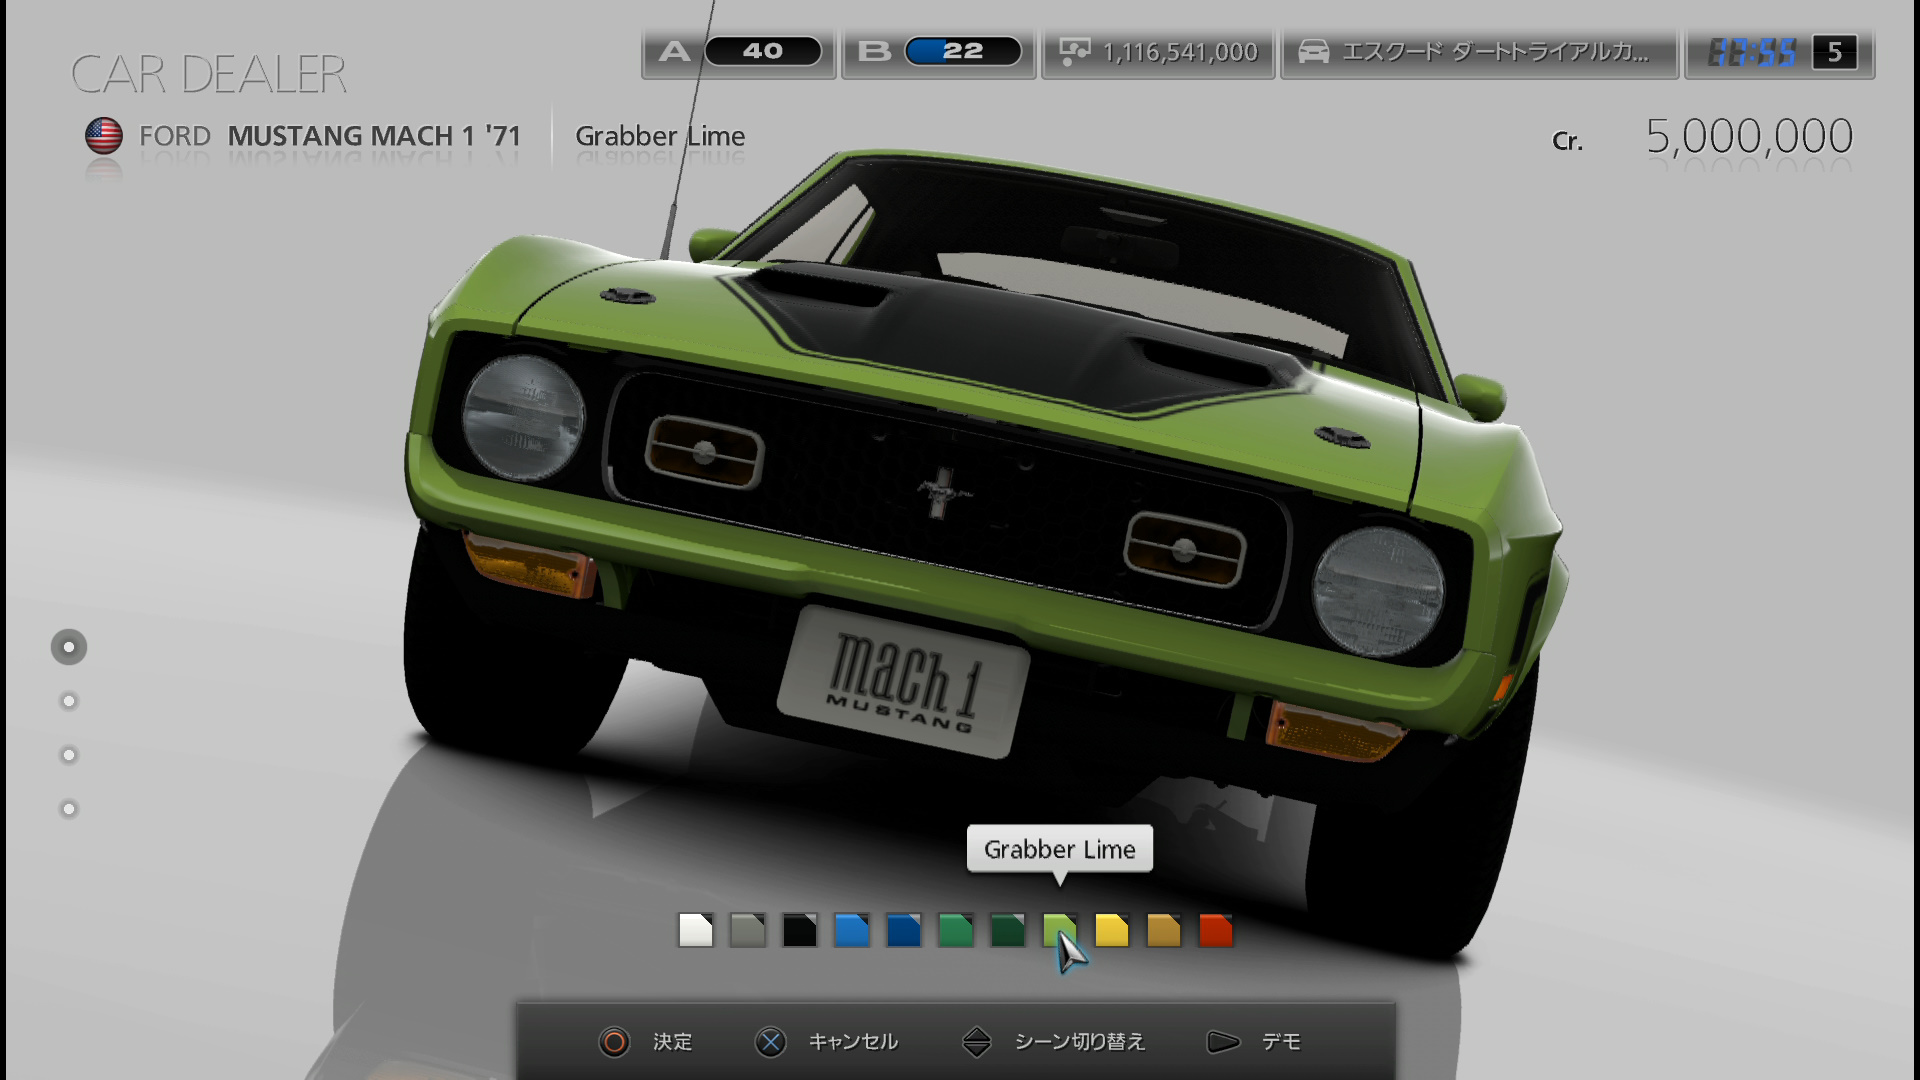Pick the gold paint swatch
This screenshot has height=1080, width=1920.
click(1164, 930)
